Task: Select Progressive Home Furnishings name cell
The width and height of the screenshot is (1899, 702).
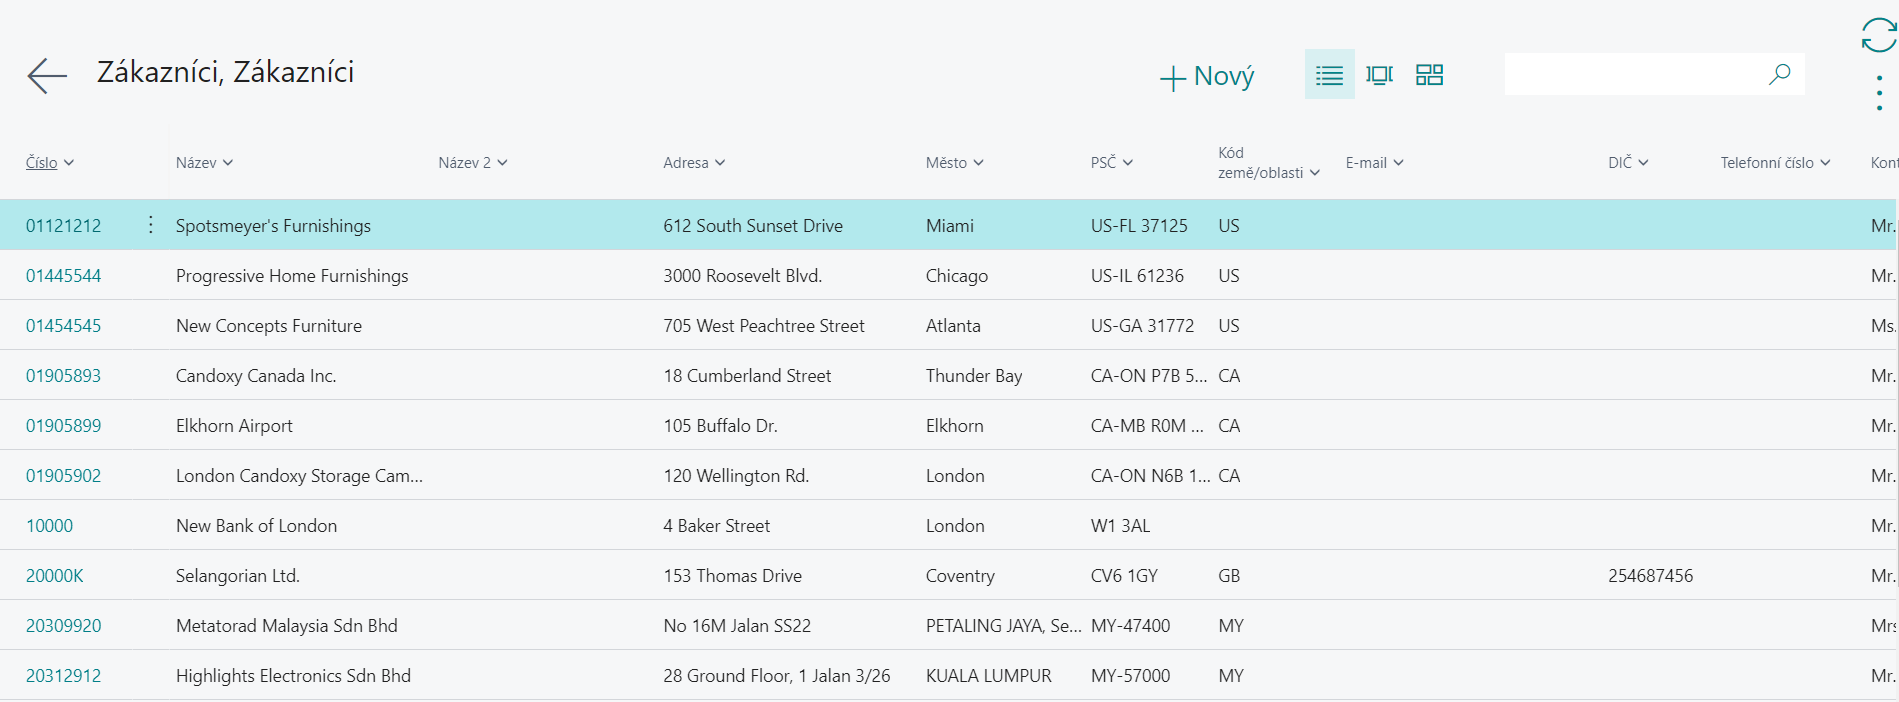Action: [x=292, y=276]
